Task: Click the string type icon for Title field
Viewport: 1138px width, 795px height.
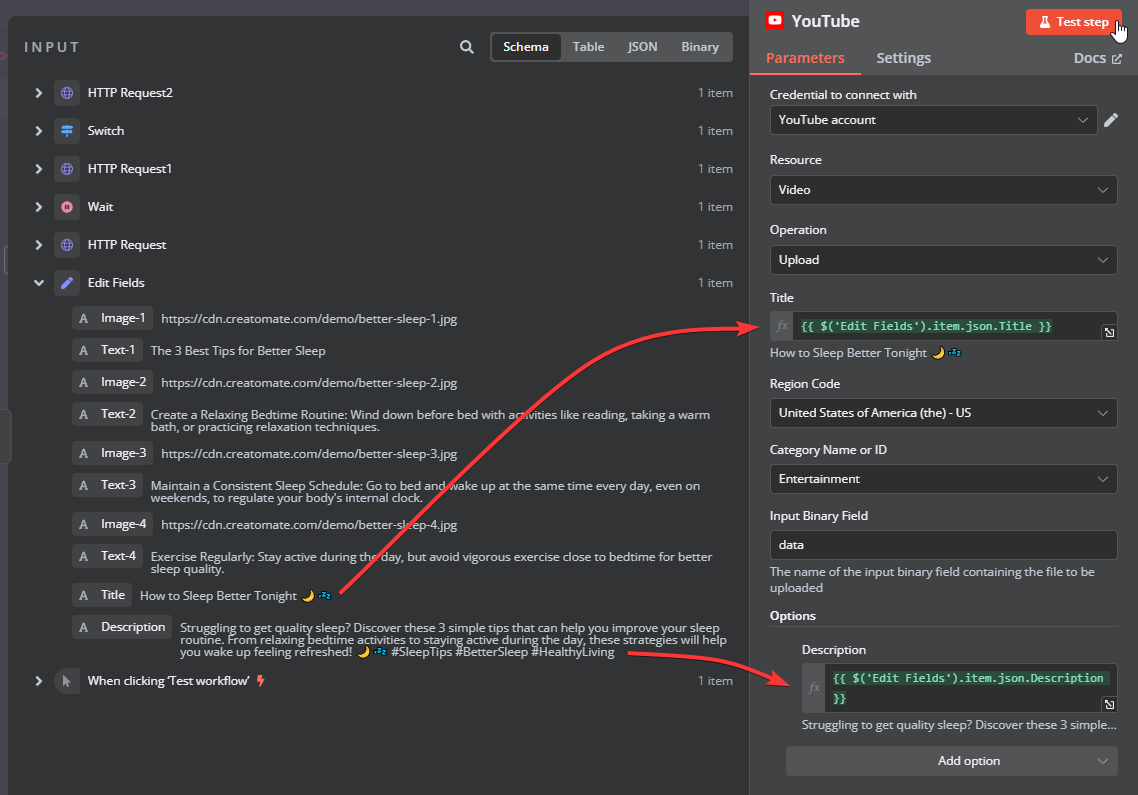Action: pos(83,595)
